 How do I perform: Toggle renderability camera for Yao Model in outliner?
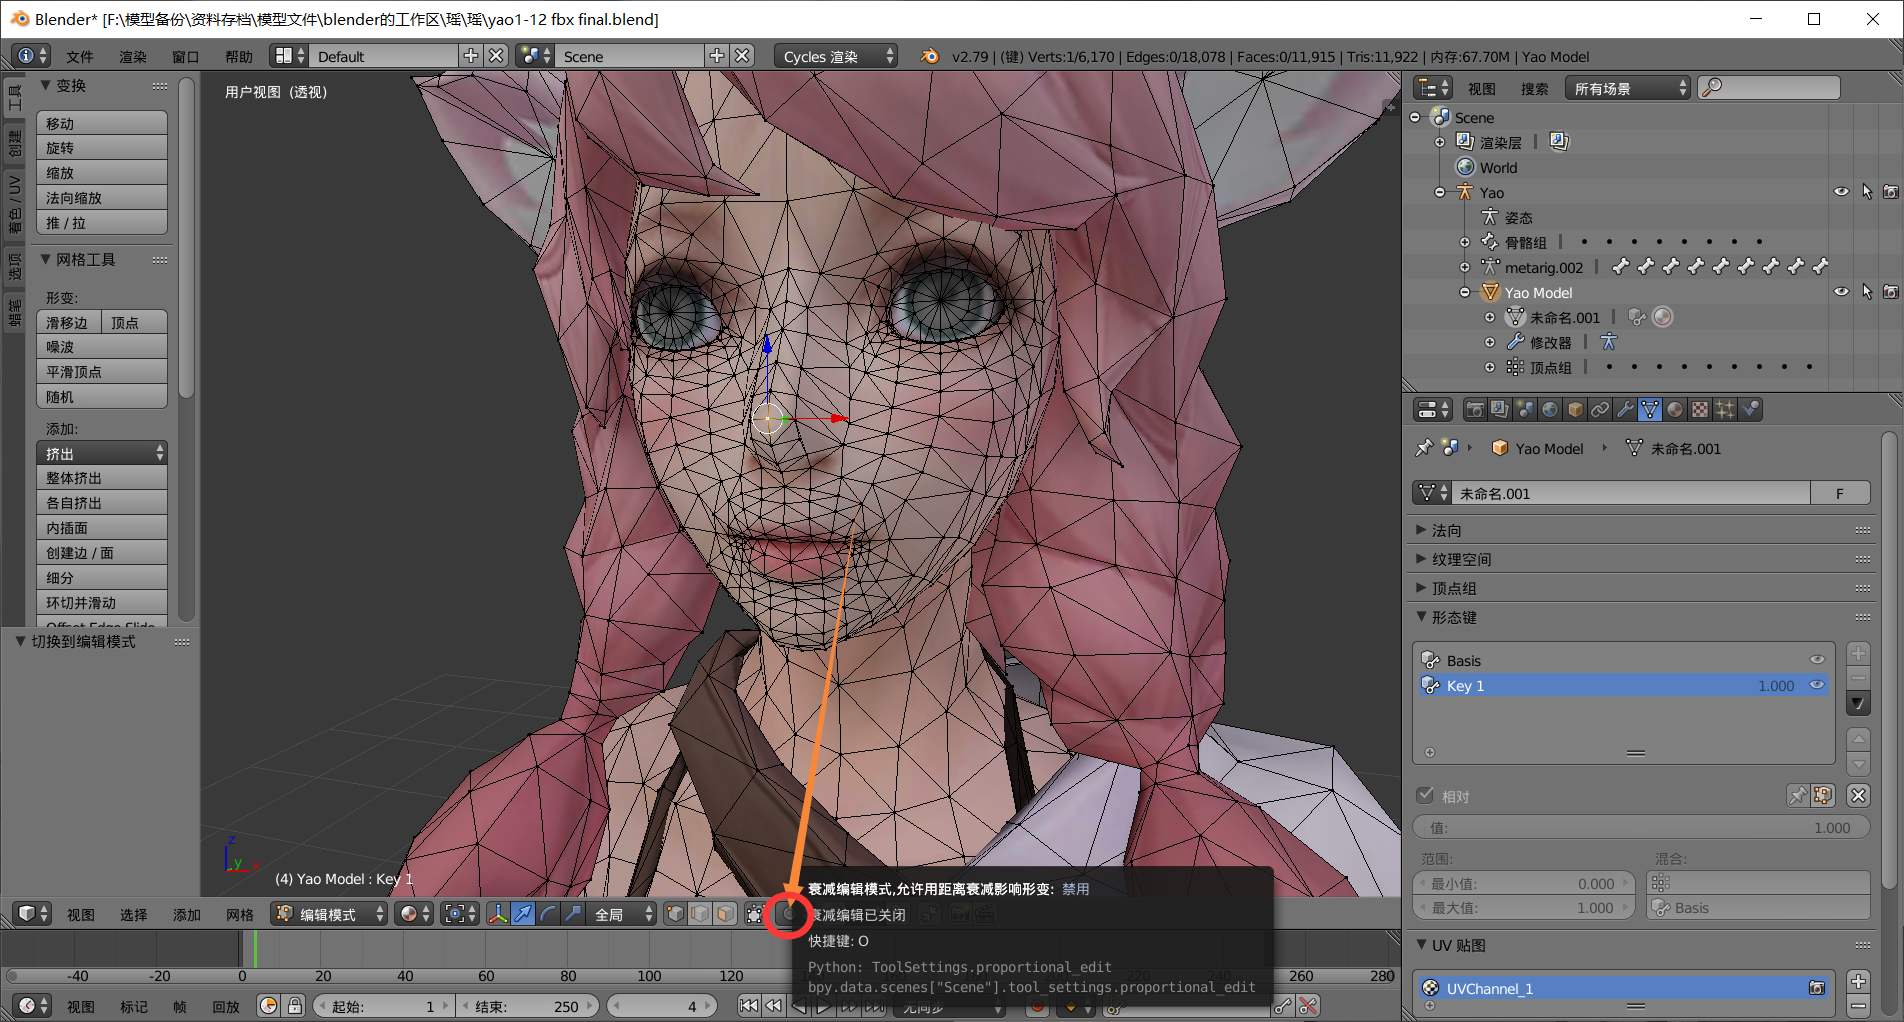click(x=1890, y=292)
